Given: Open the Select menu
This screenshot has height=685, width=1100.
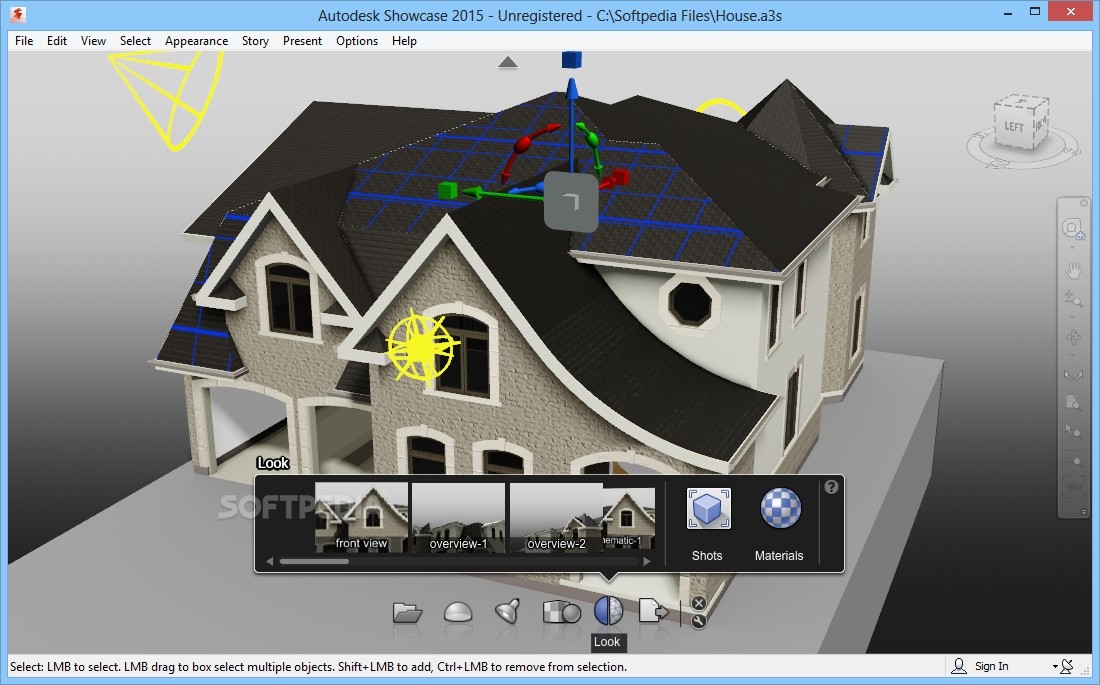Looking at the screenshot, I should point(135,41).
